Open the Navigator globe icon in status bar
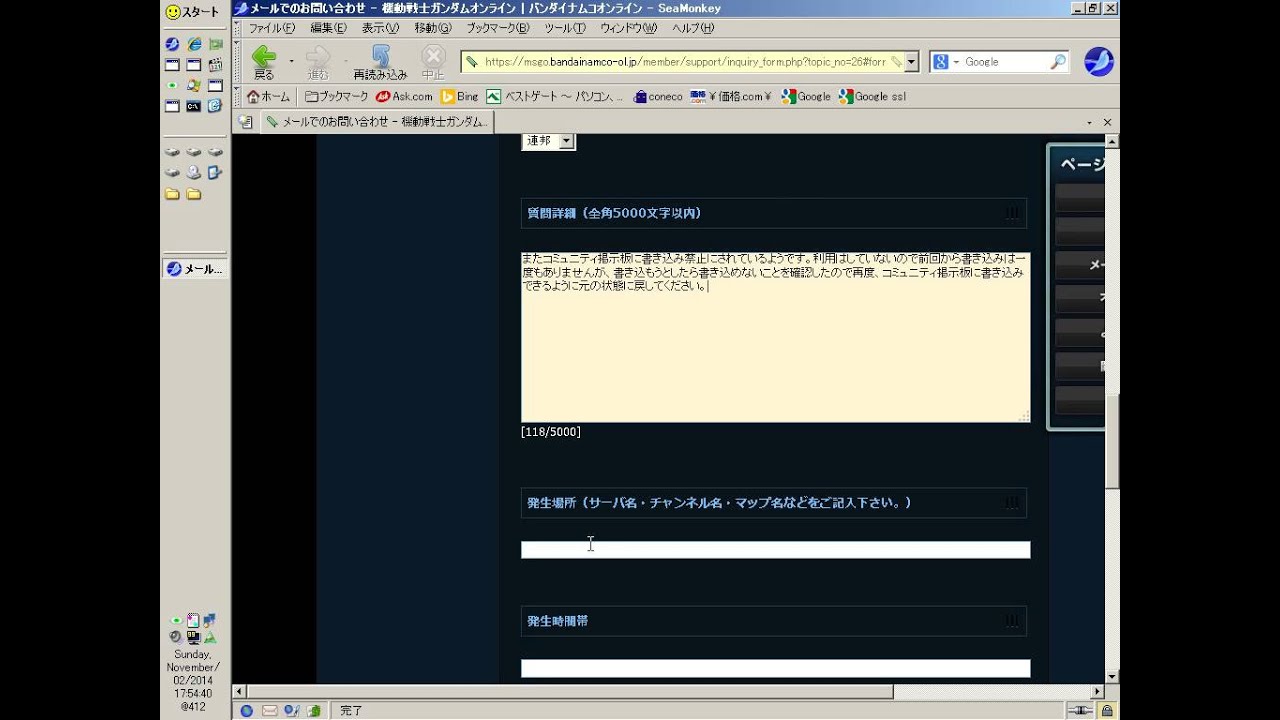The height and width of the screenshot is (720, 1280). pos(247,711)
